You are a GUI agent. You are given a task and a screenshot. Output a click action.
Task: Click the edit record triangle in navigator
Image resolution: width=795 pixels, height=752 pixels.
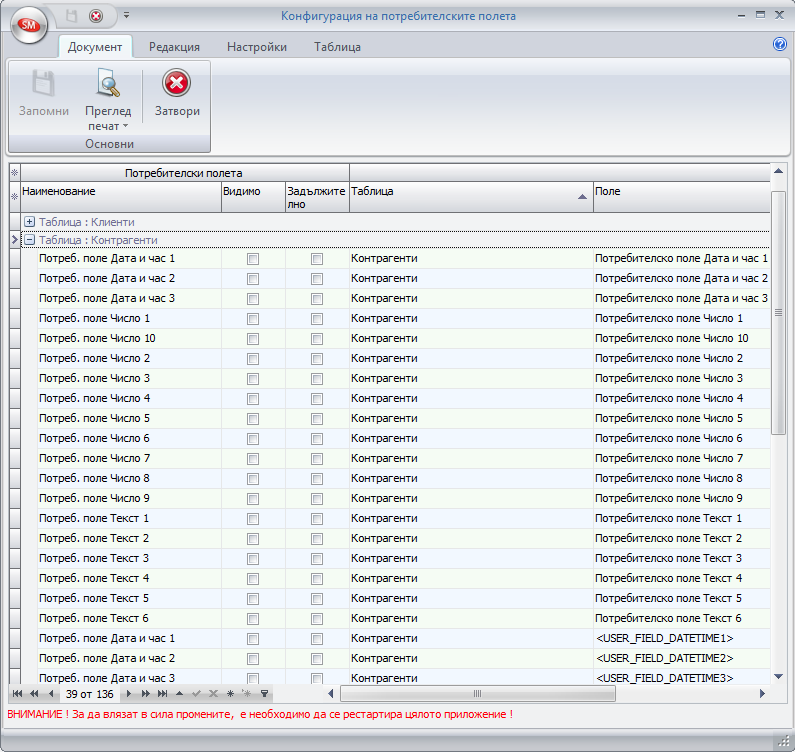coord(179,694)
